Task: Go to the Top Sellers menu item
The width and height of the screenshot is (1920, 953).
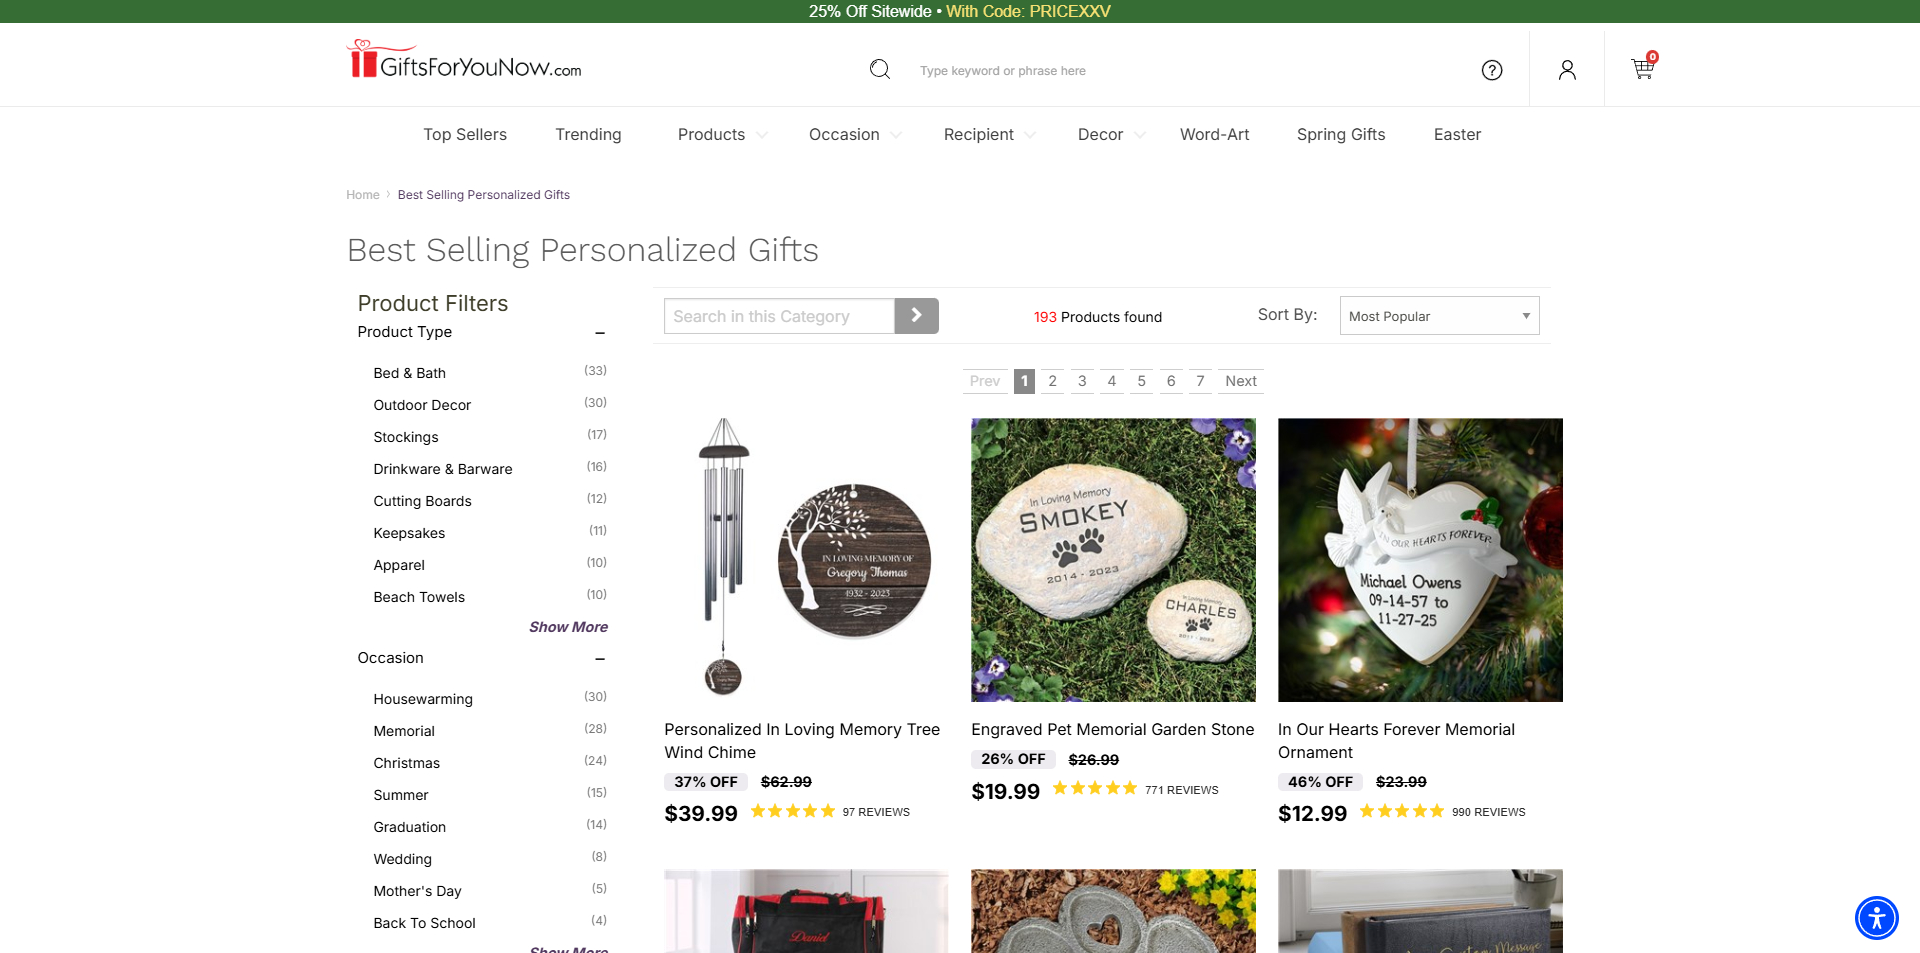Action: pos(465,135)
